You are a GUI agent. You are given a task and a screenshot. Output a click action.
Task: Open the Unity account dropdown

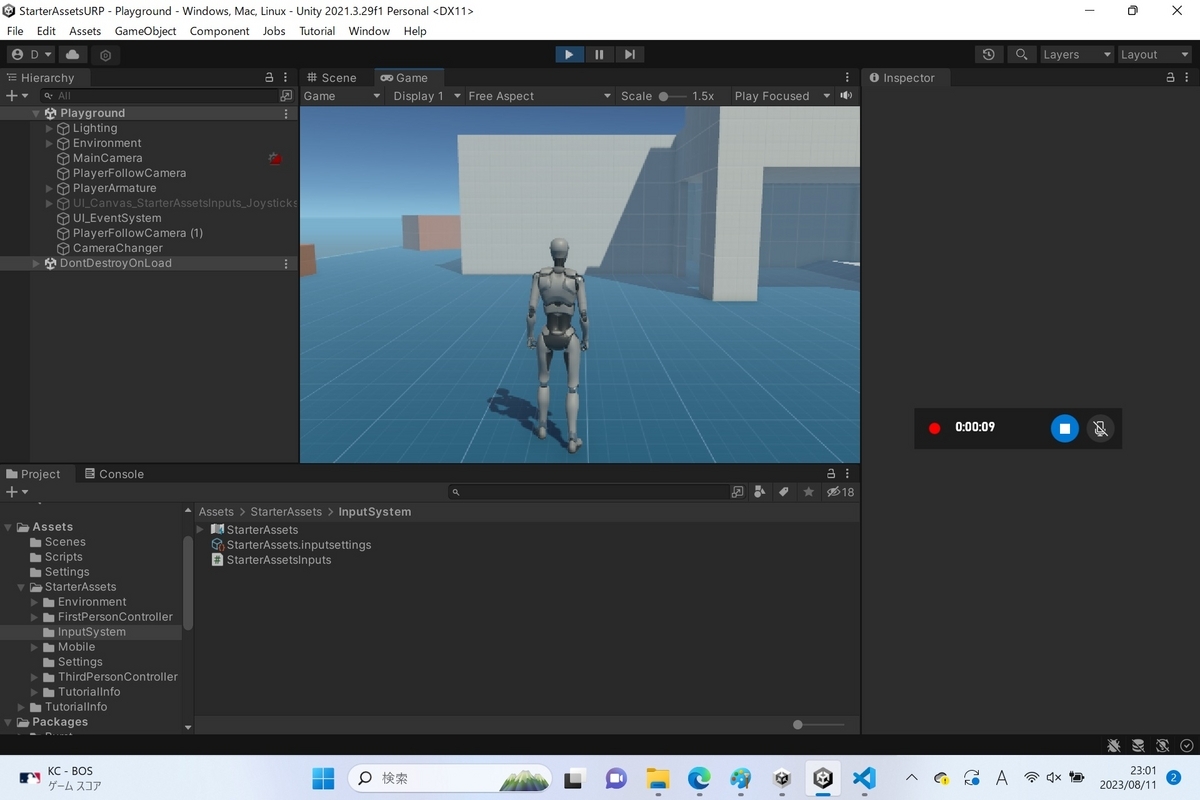[x=30, y=55]
